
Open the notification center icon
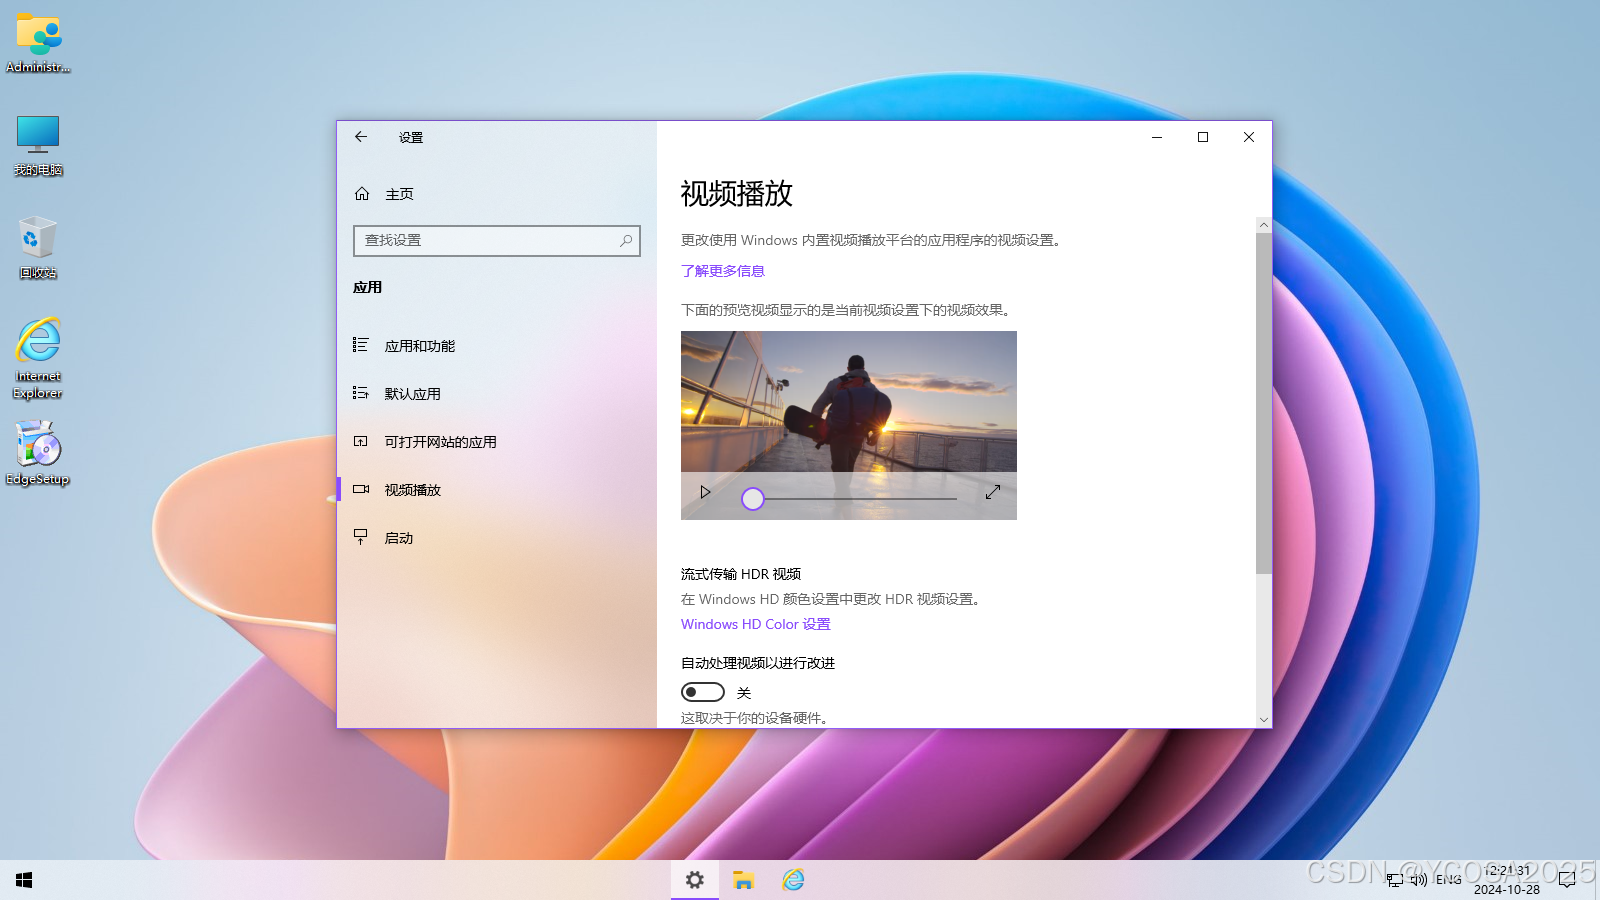coord(1567,880)
